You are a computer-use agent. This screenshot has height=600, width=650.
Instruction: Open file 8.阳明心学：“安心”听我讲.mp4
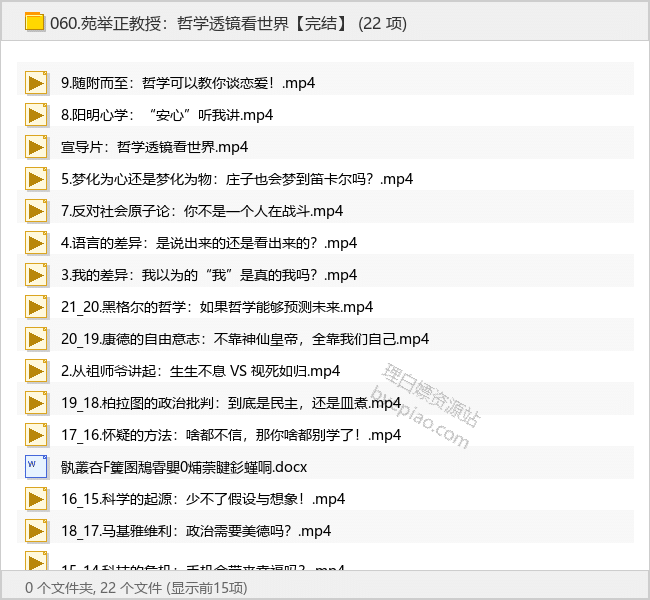click(167, 115)
